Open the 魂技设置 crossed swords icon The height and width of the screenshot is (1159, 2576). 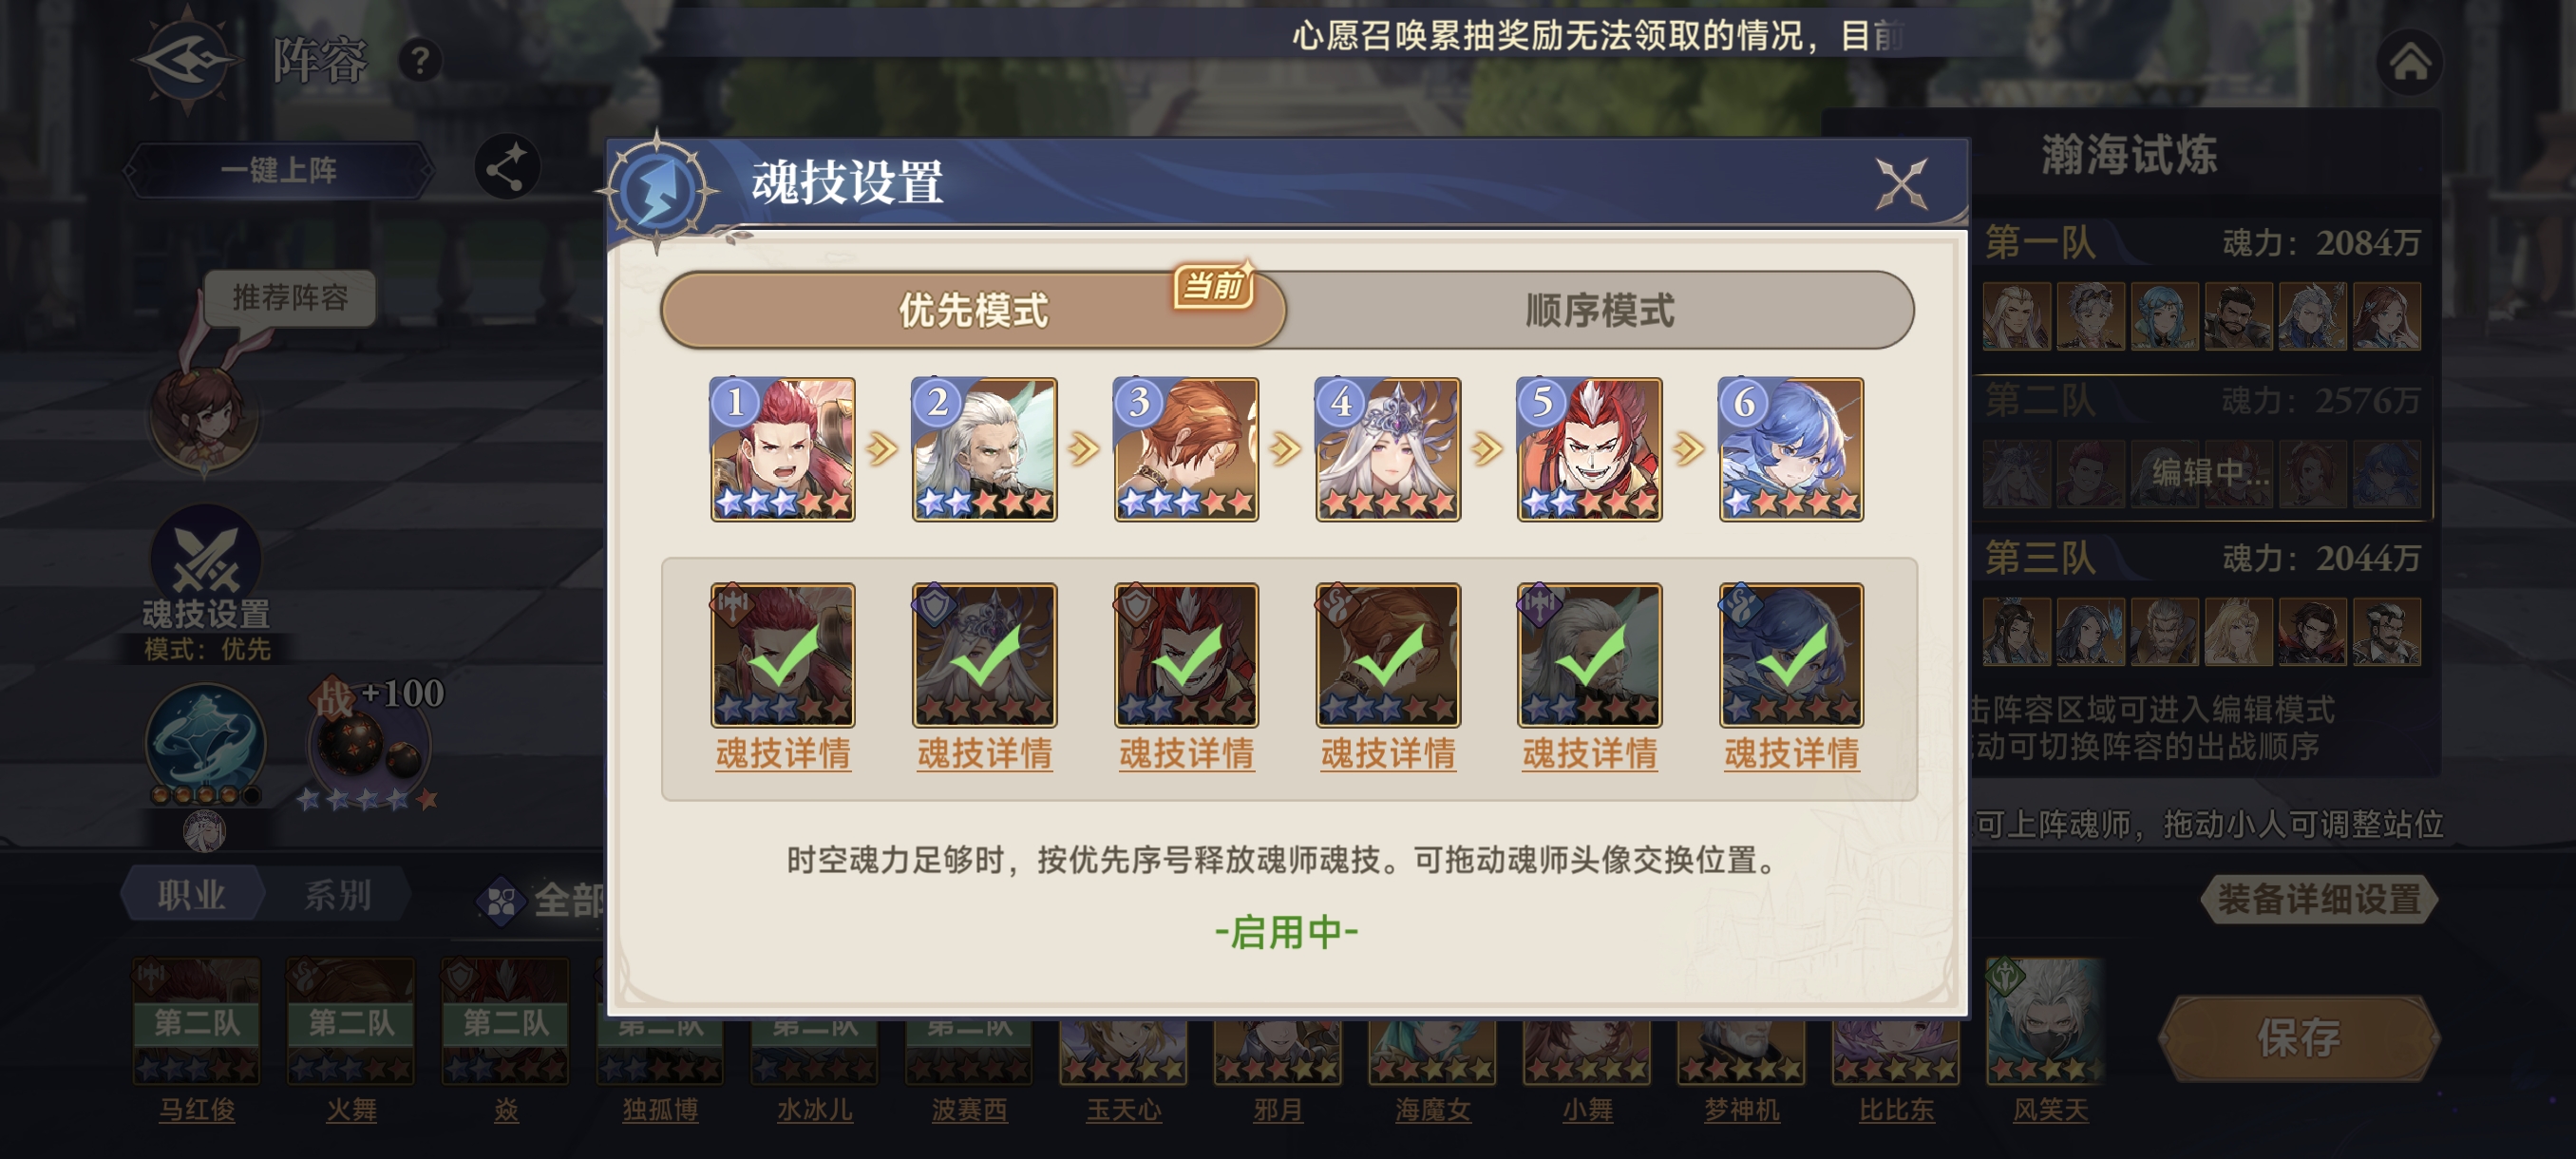pos(205,560)
